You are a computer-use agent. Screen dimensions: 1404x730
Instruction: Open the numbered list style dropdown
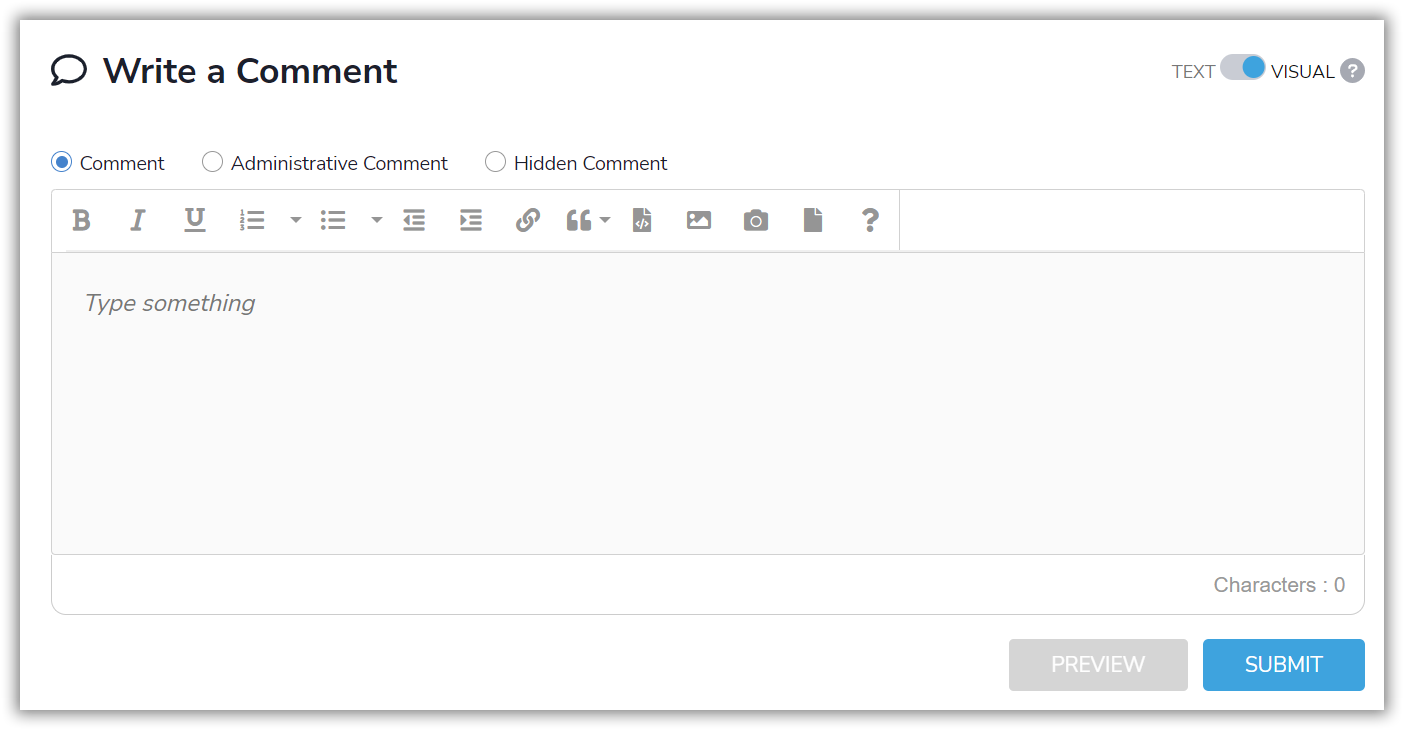pos(295,220)
